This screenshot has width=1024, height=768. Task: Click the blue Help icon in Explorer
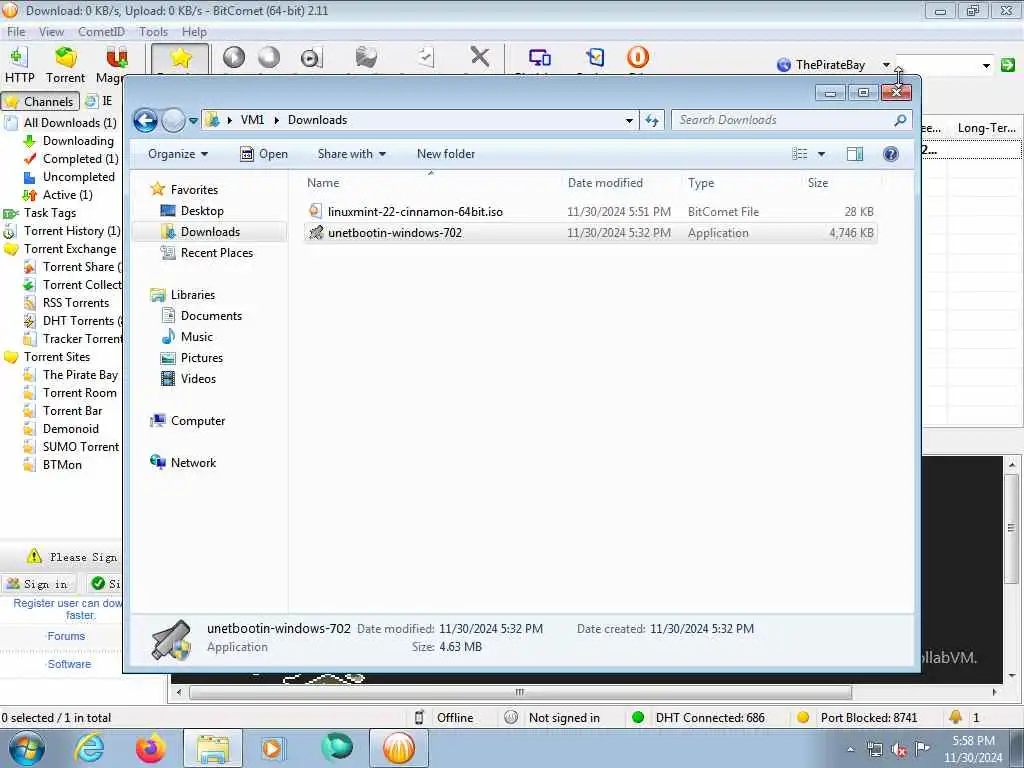point(890,154)
